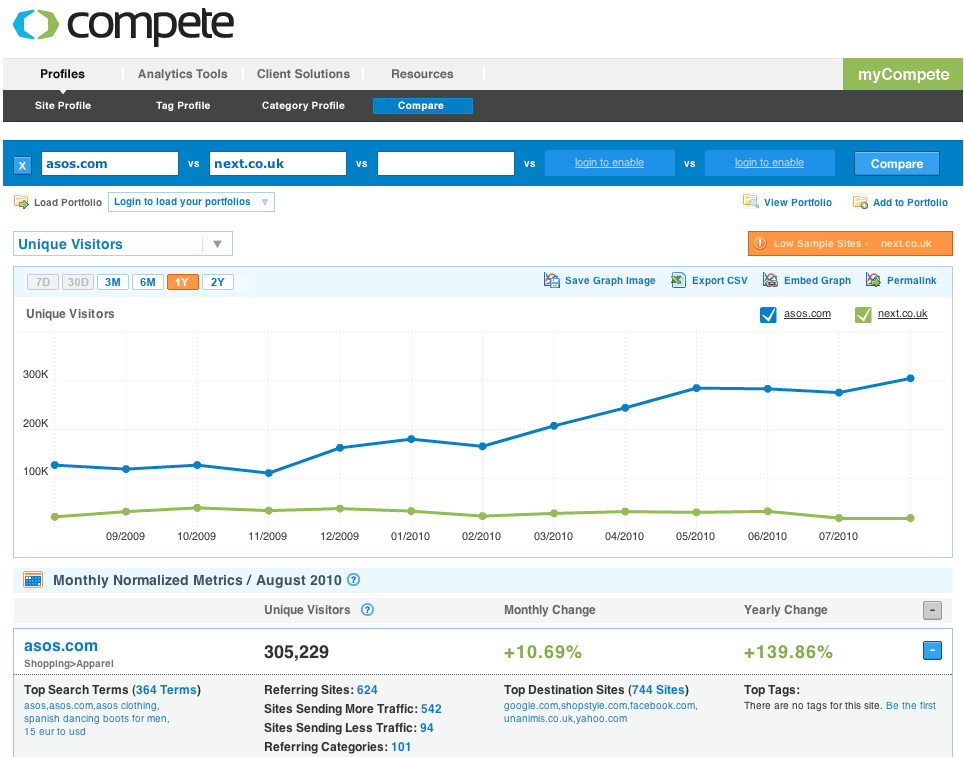Click the myCompete button

(903, 74)
